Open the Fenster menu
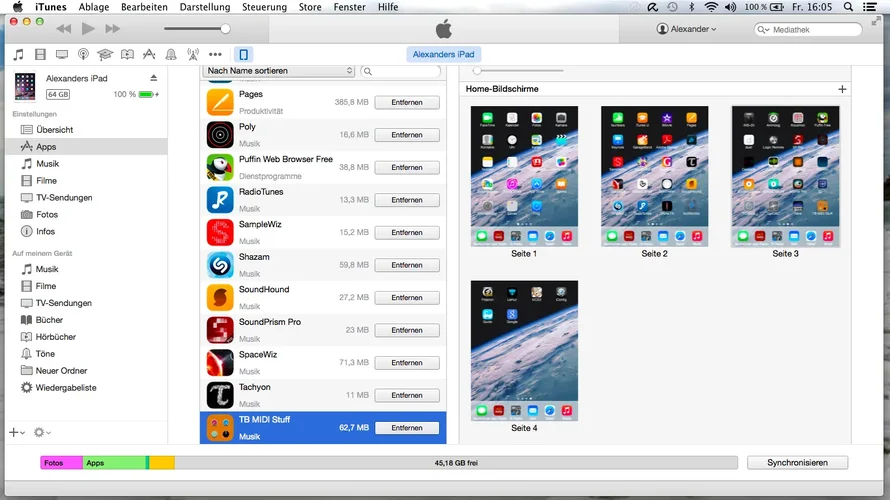Screen dimensions: 890x500 pos(349,7)
